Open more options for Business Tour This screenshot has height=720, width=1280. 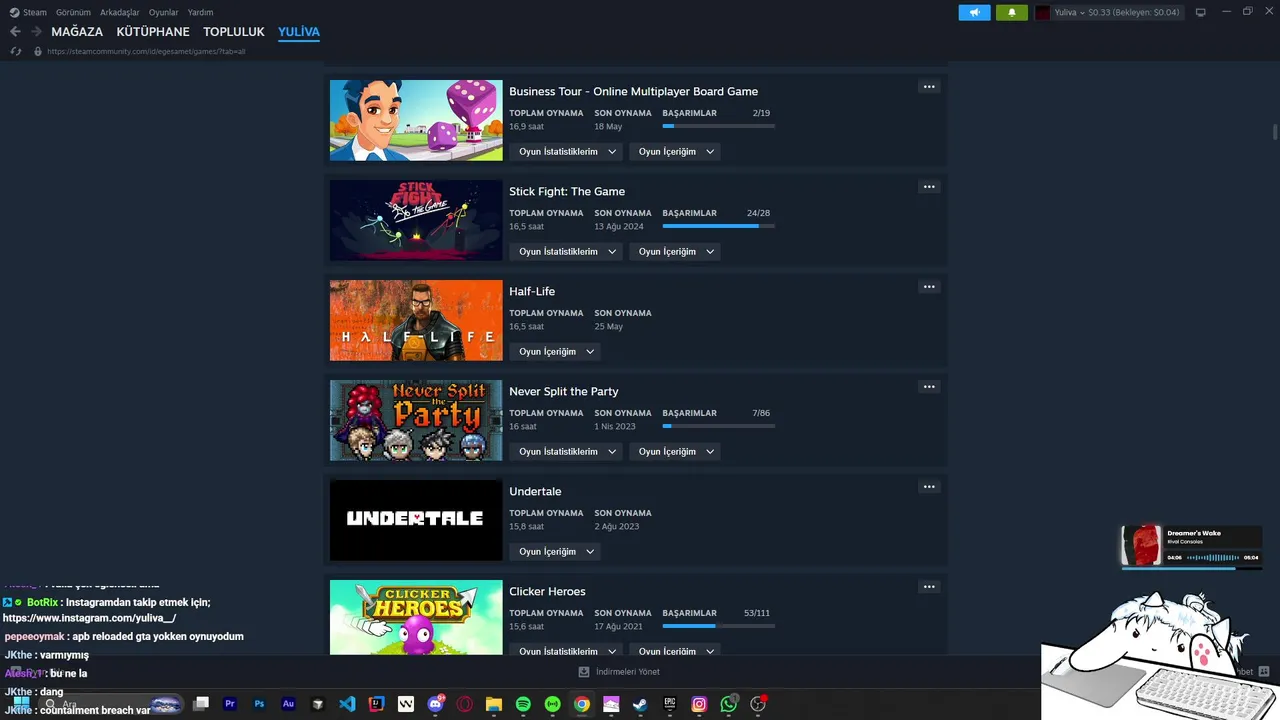929,87
